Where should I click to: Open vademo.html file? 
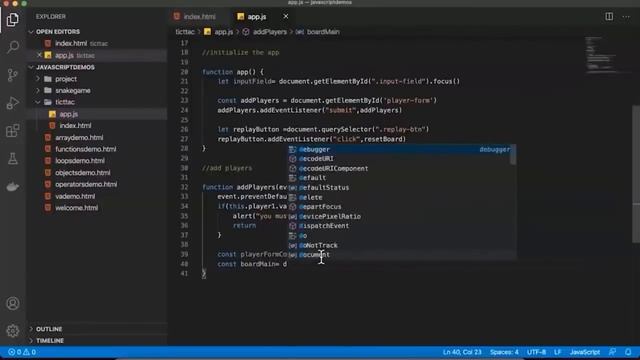pyautogui.click(x=75, y=196)
